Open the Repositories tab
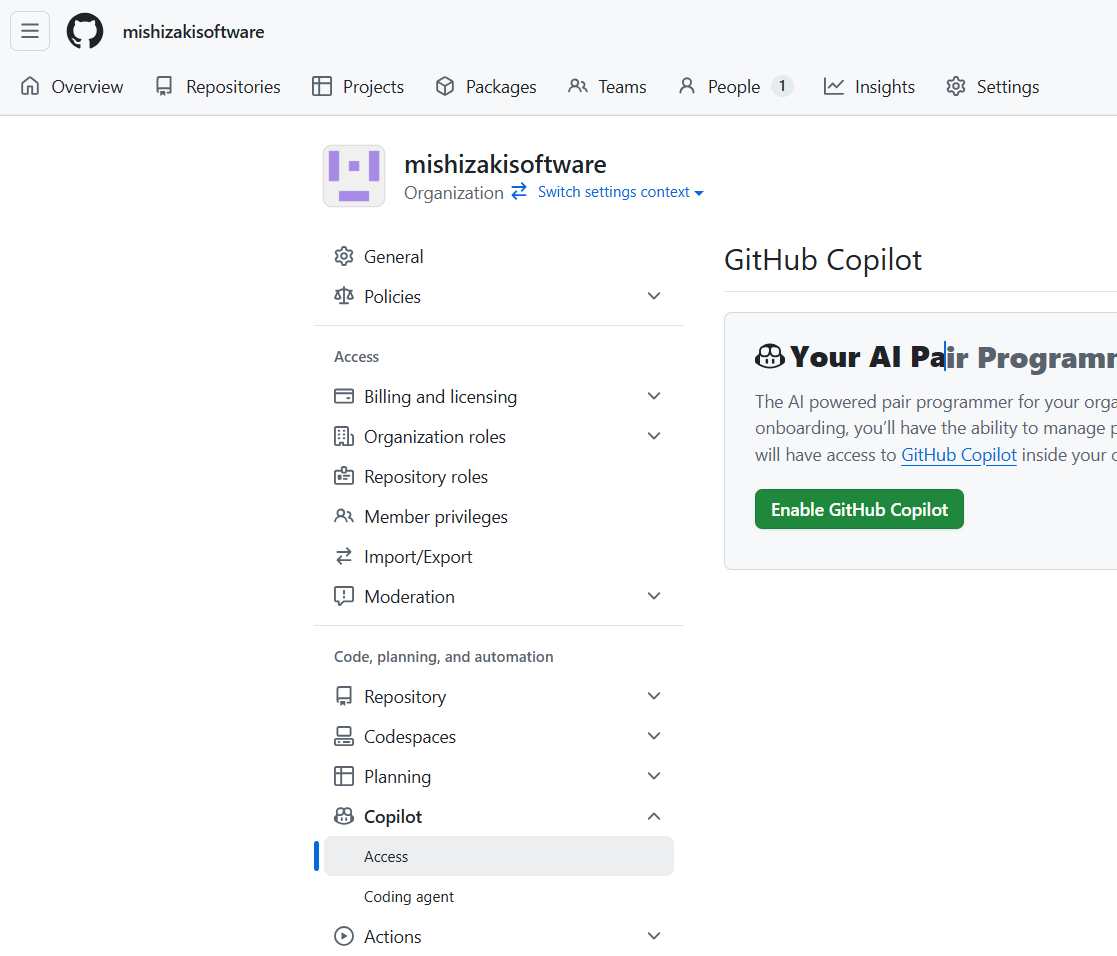This screenshot has width=1117, height=956. 218,87
